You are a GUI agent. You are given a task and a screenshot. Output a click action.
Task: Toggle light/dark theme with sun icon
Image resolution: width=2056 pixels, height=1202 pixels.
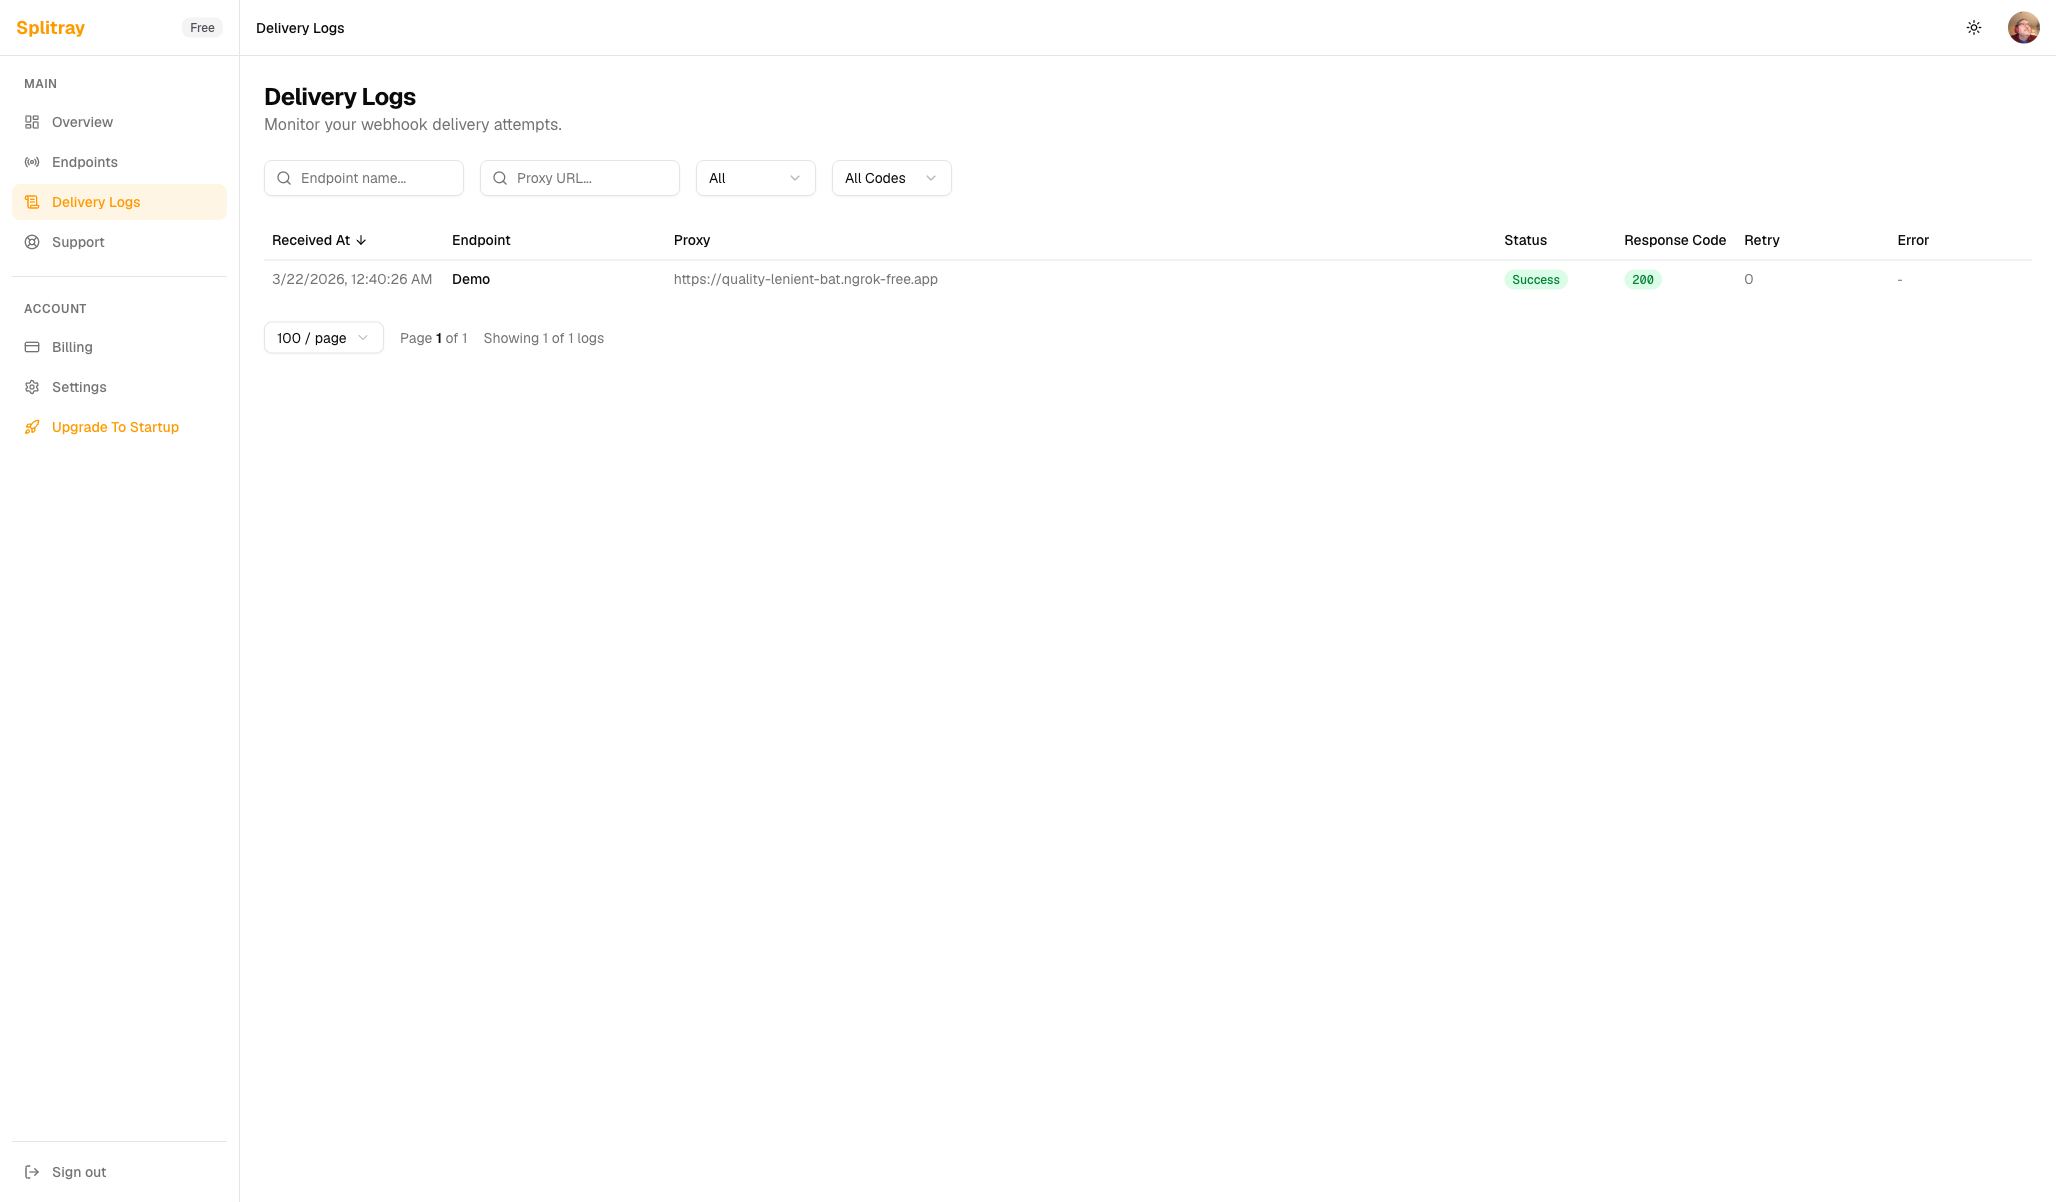click(1973, 28)
